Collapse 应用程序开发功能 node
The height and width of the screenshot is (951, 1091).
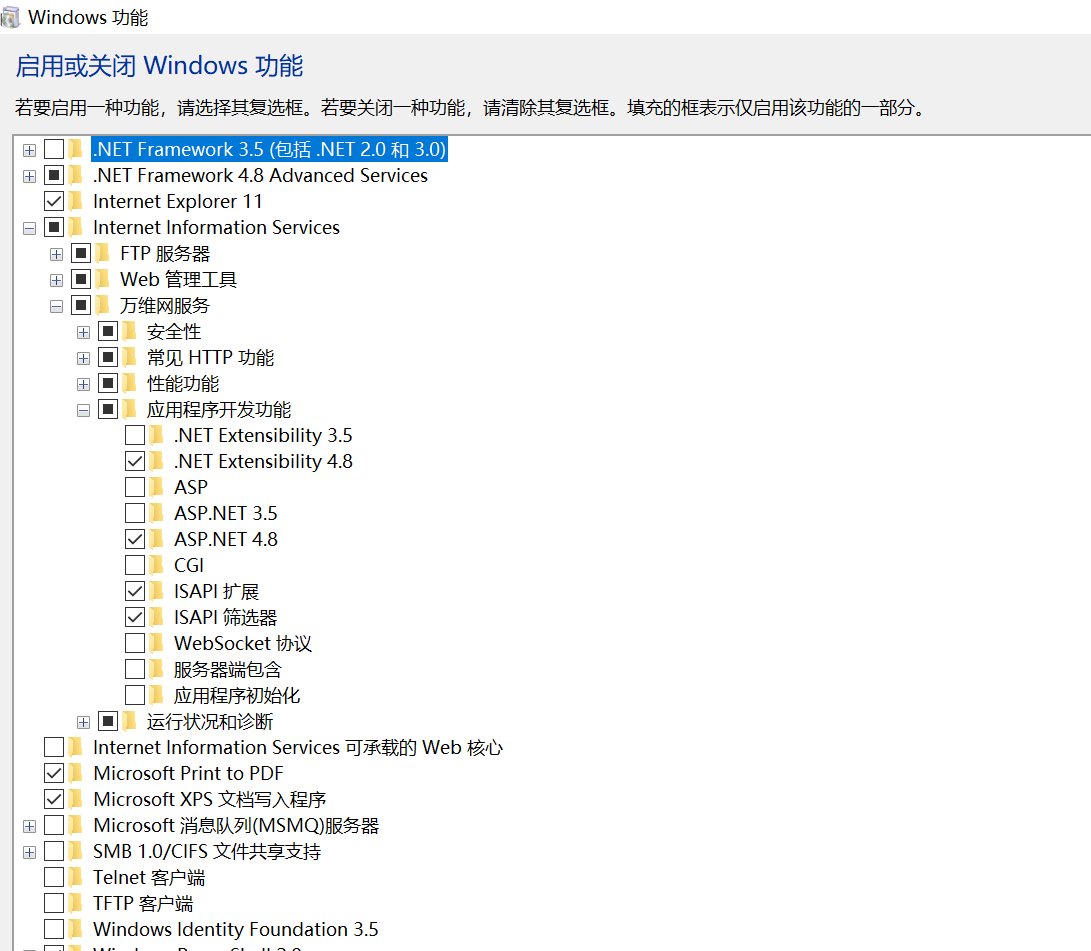pyautogui.click(x=83, y=410)
